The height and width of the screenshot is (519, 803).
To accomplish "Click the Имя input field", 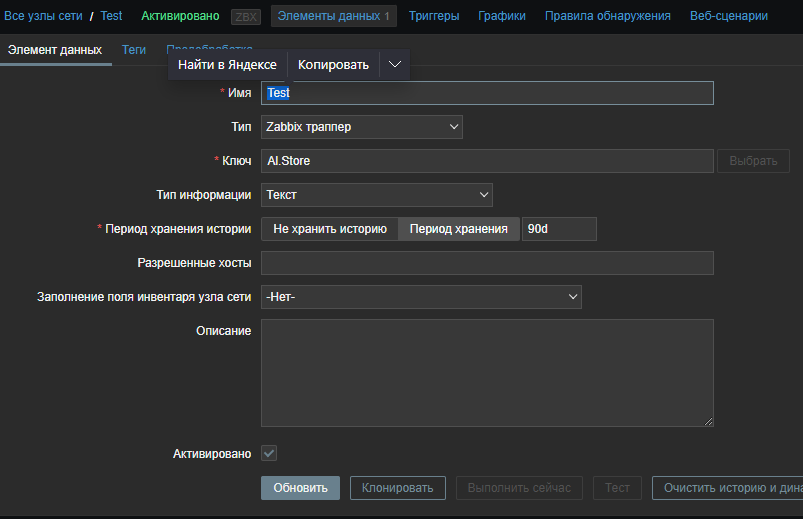I will pyautogui.click(x=487, y=93).
